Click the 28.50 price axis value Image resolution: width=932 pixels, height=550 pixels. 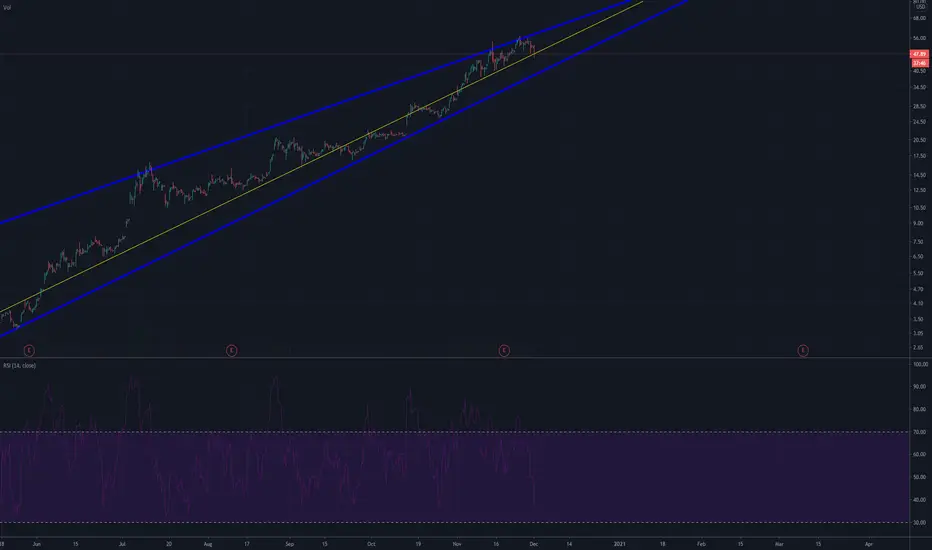pyautogui.click(x=920, y=106)
